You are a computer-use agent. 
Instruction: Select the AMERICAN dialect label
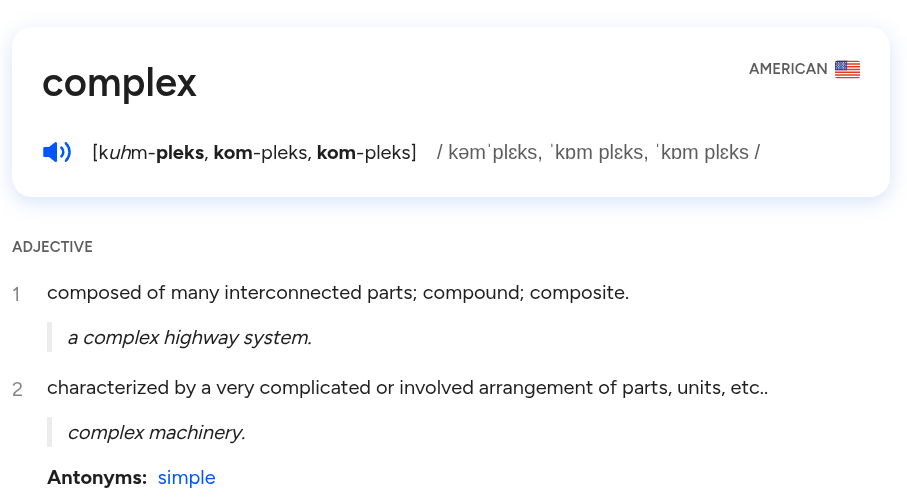(788, 69)
